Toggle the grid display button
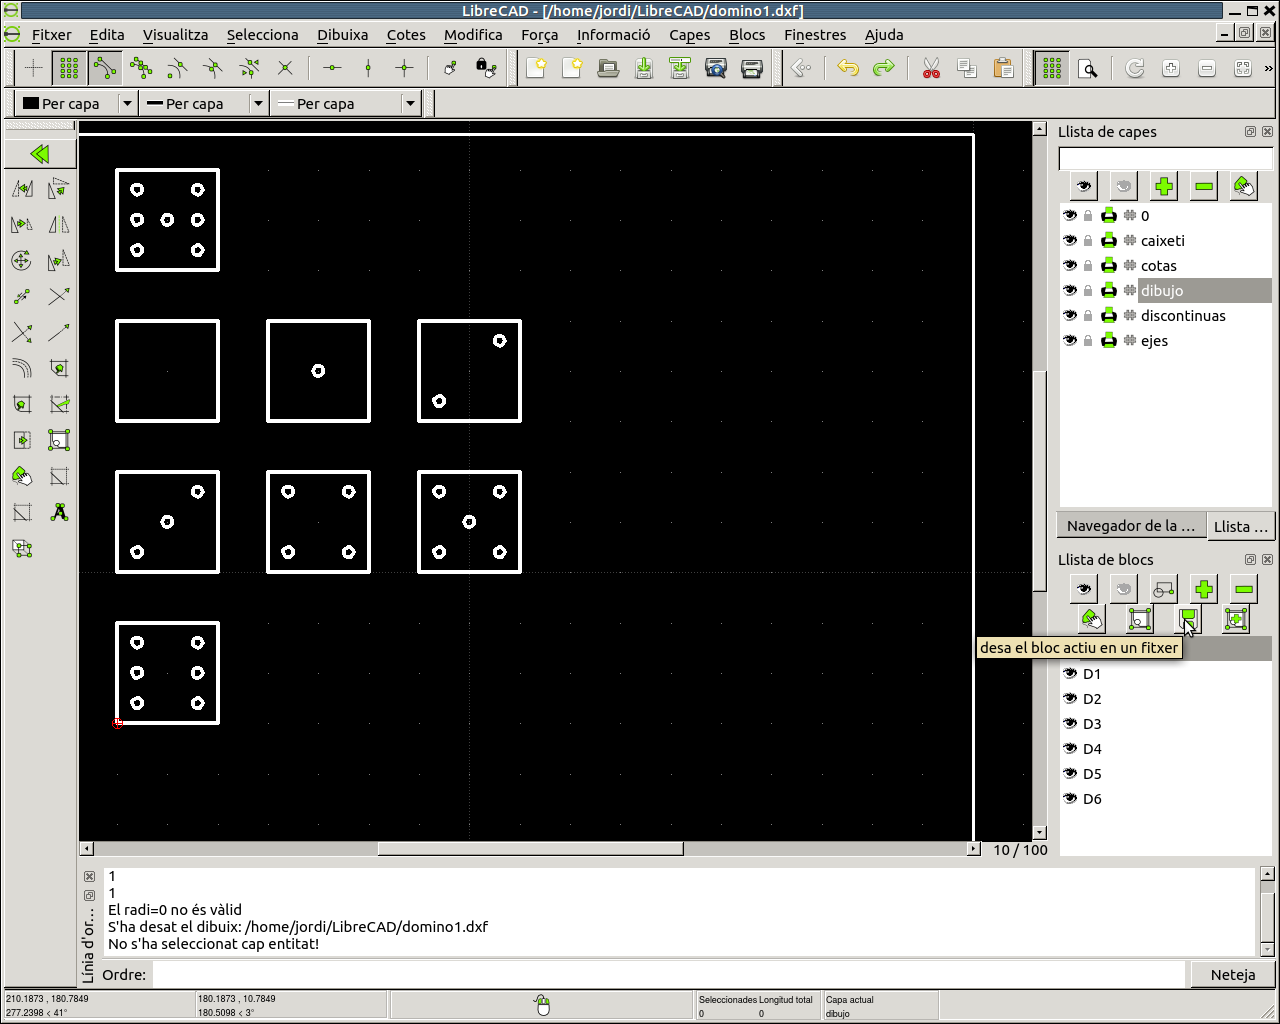This screenshot has width=1280, height=1024. (1051, 68)
